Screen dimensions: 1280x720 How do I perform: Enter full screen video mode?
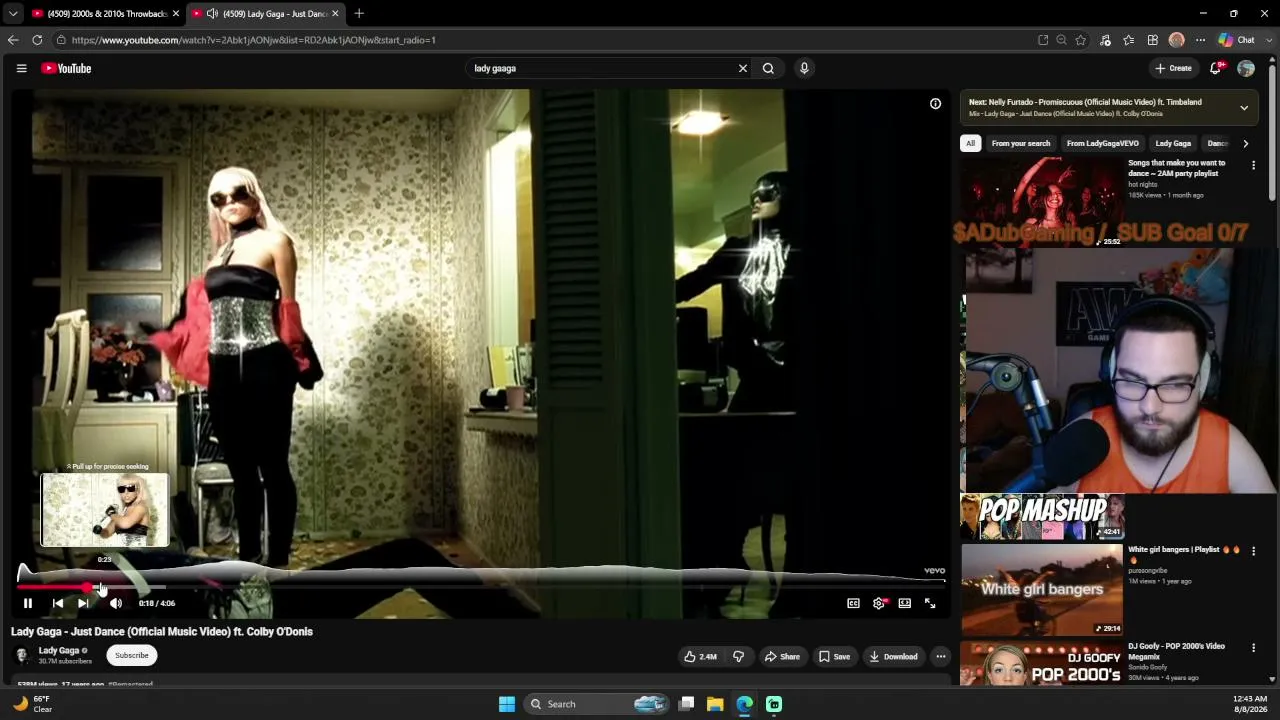pos(930,603)
